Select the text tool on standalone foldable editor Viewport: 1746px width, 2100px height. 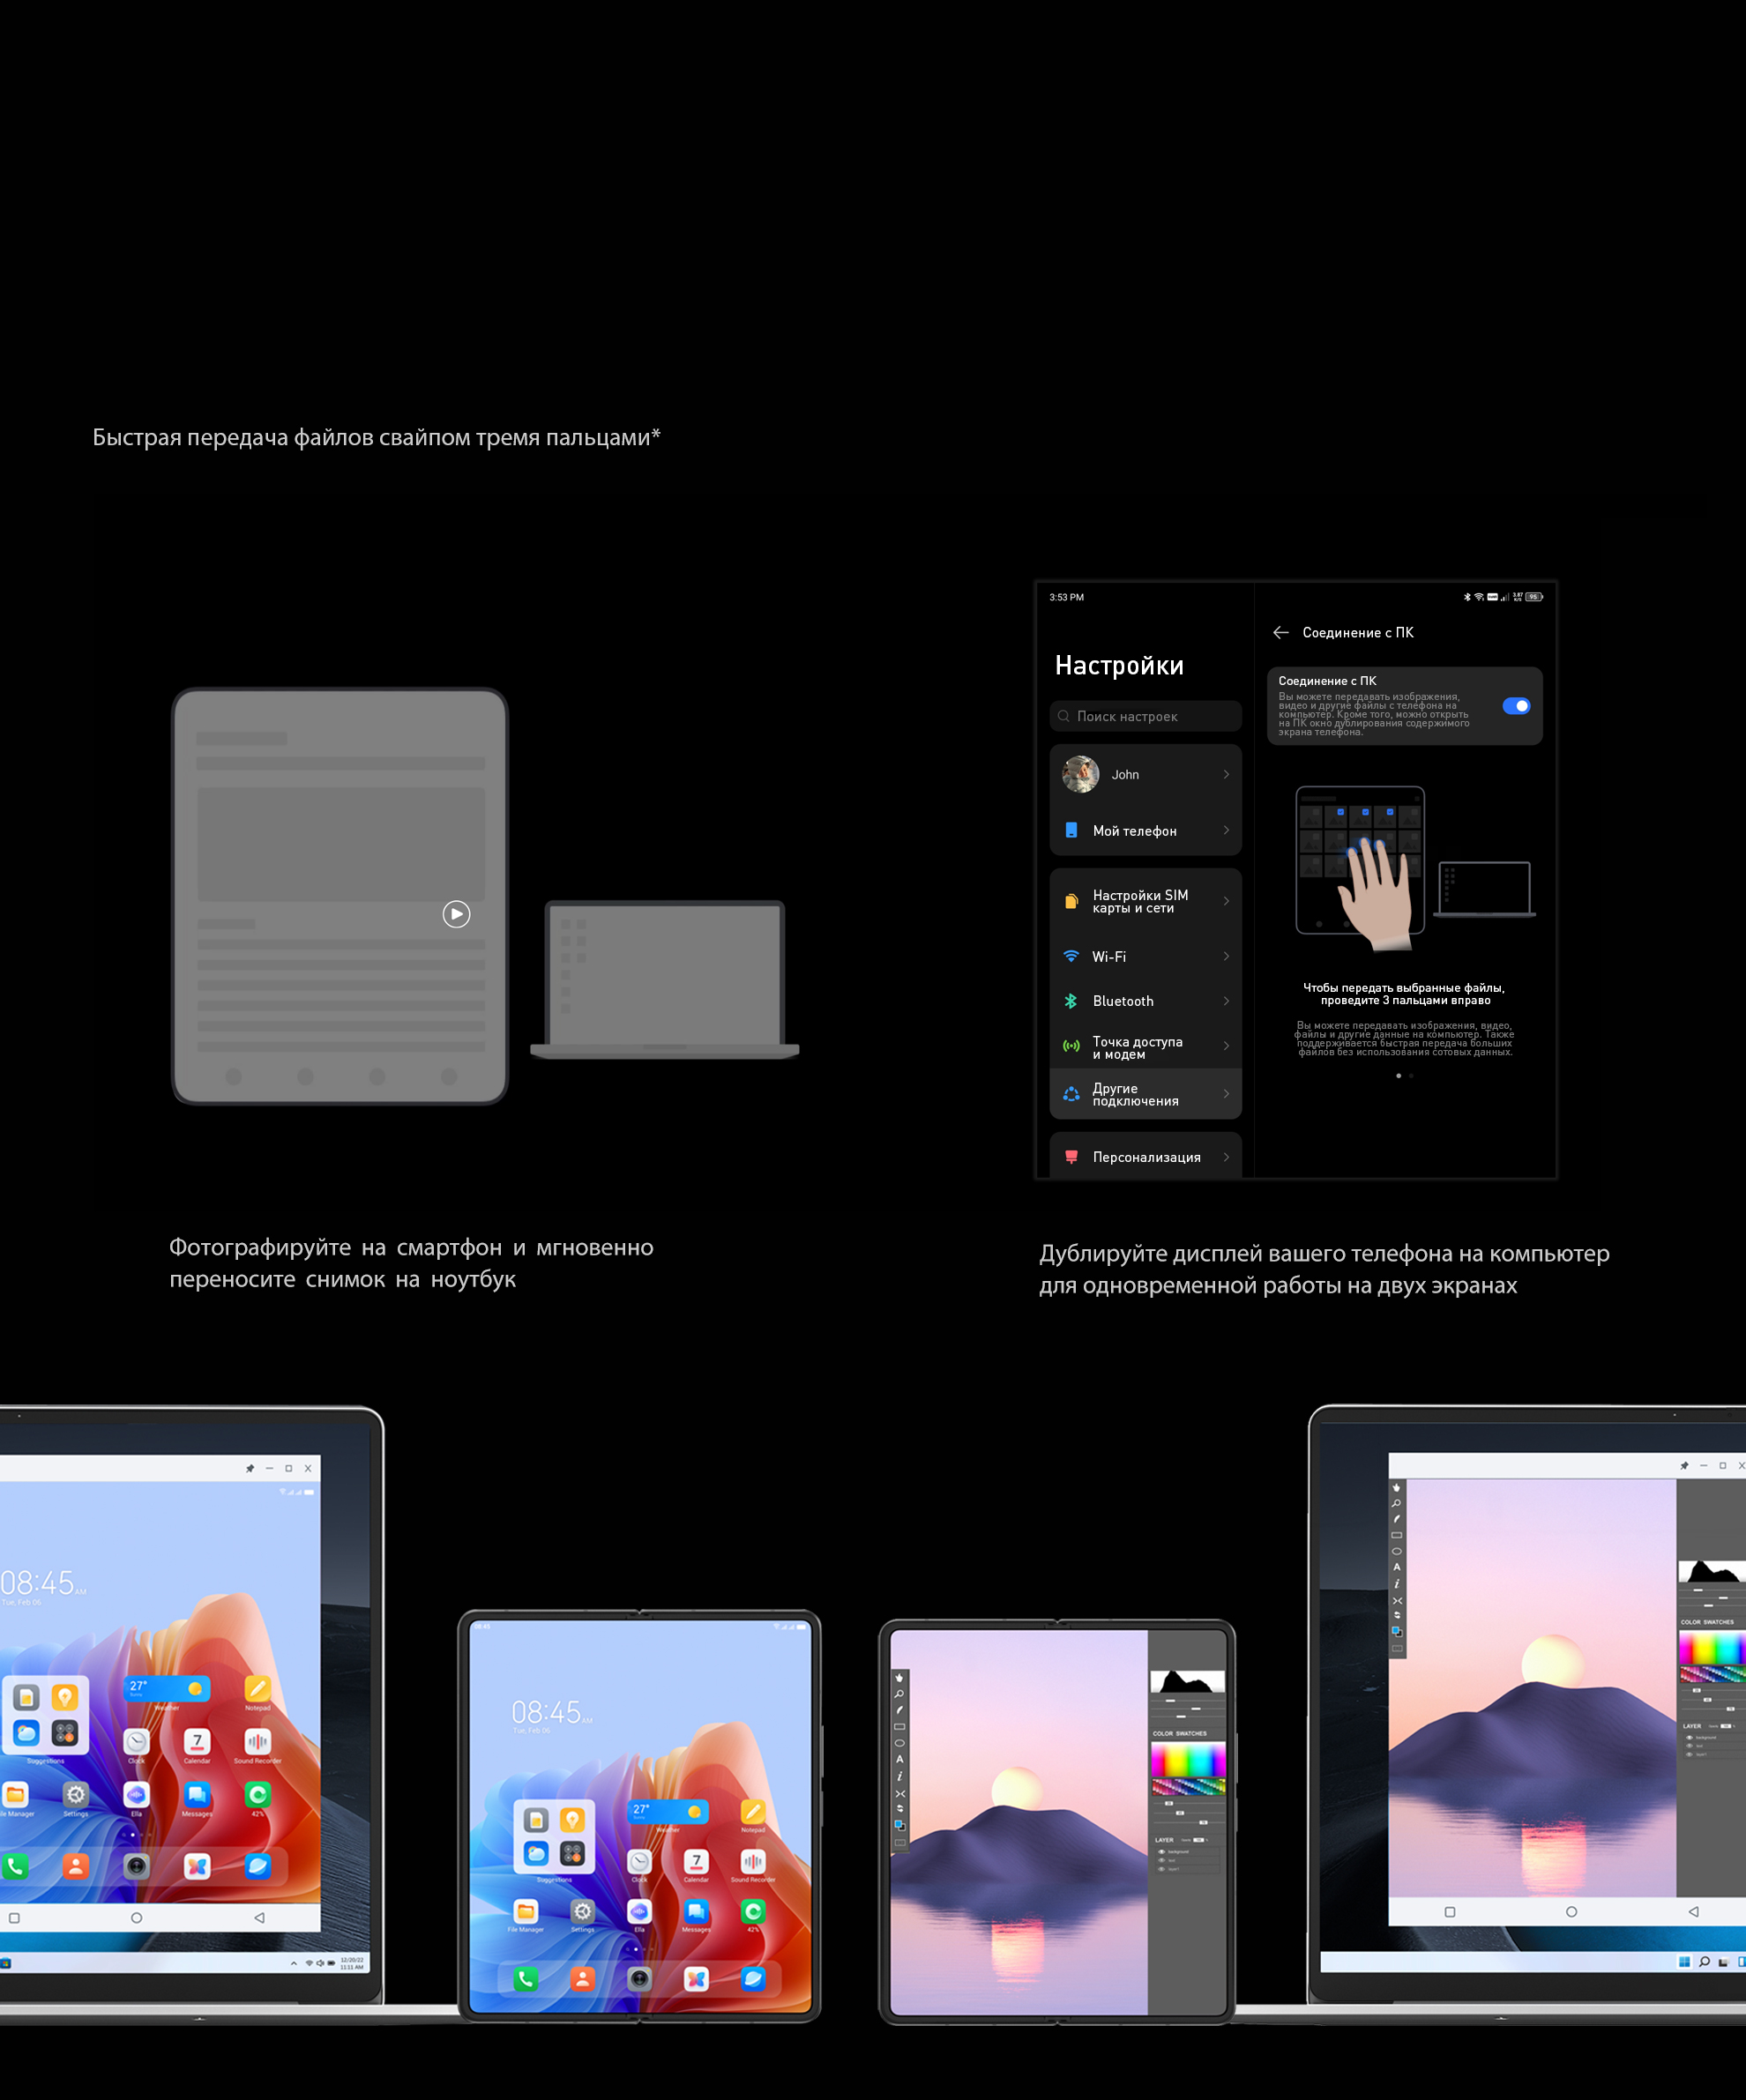point(899,1759)
